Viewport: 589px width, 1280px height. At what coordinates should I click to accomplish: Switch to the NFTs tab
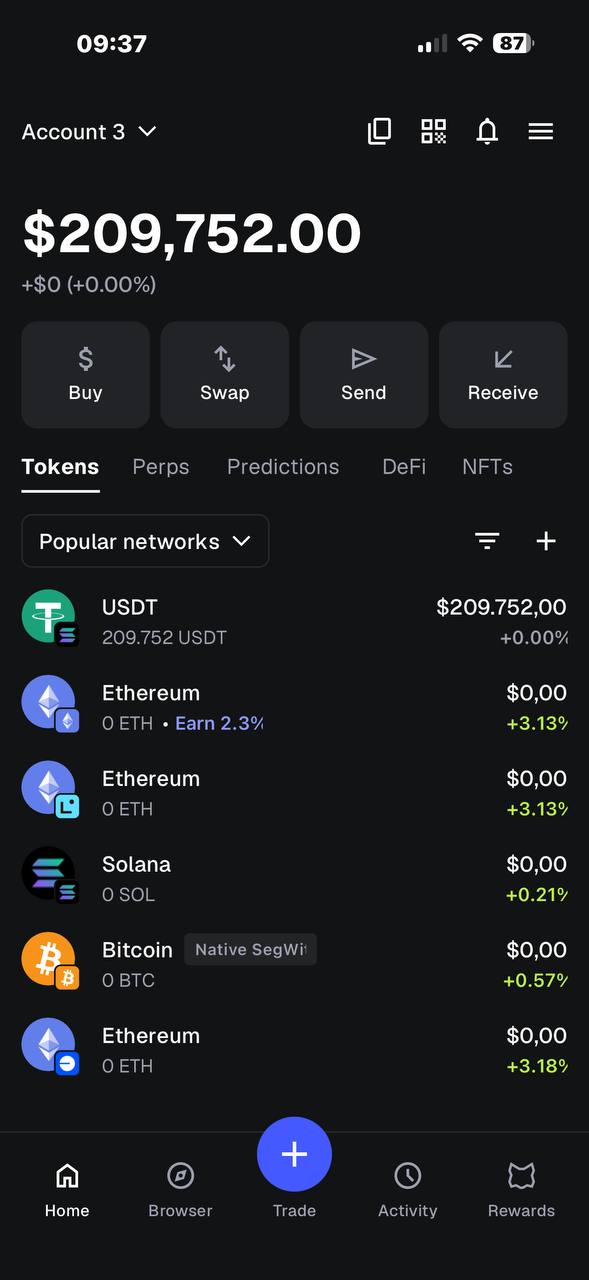click(487, 467)
